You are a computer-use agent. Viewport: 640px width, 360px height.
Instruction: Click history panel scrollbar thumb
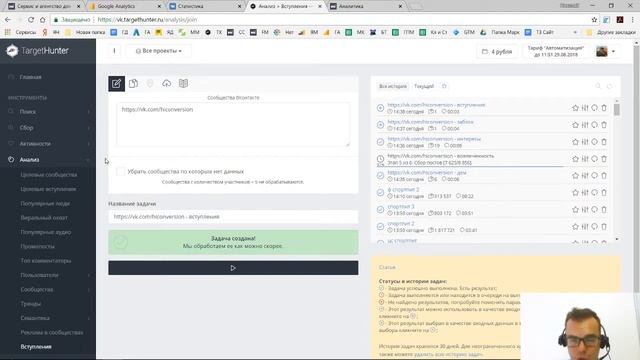(x=617, y=109)
